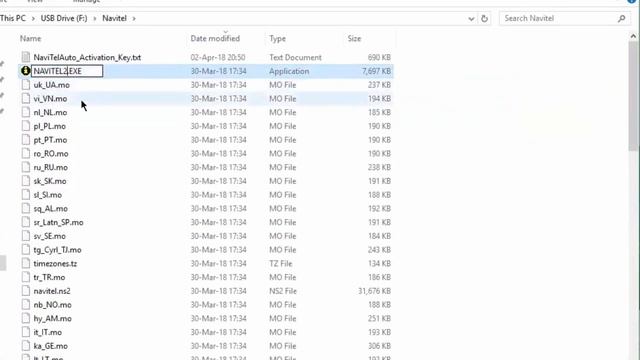
Task: Click the 251 KB size cell
Action: pyautogui.click(x=379, y=318)
